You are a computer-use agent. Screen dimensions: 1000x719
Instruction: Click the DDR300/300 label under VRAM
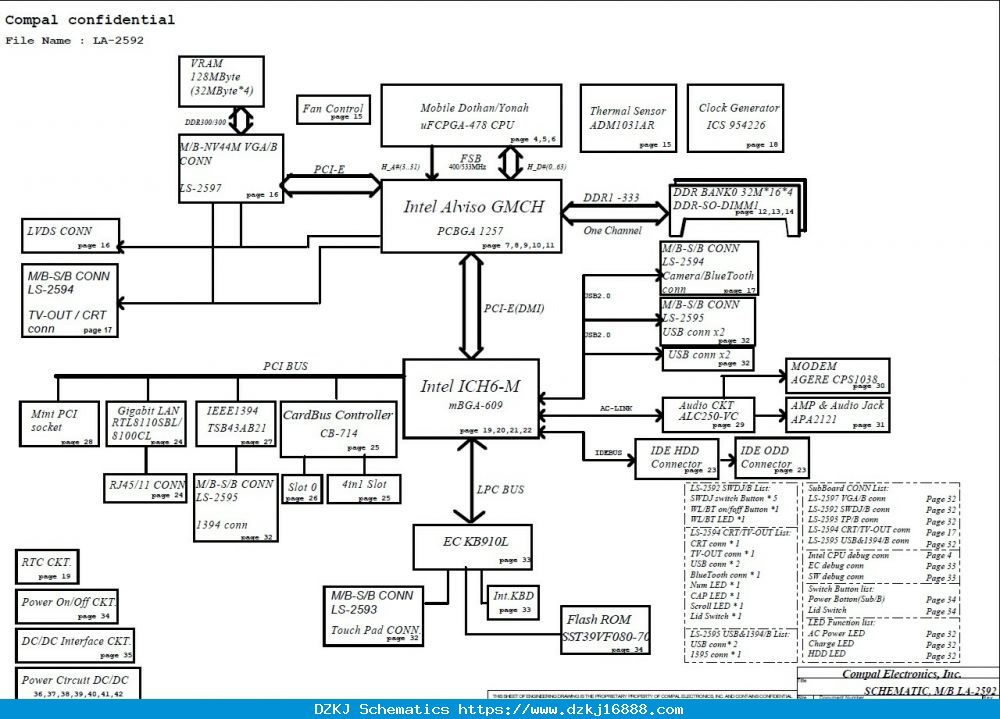pyautogui.click(x=205, y=122)
